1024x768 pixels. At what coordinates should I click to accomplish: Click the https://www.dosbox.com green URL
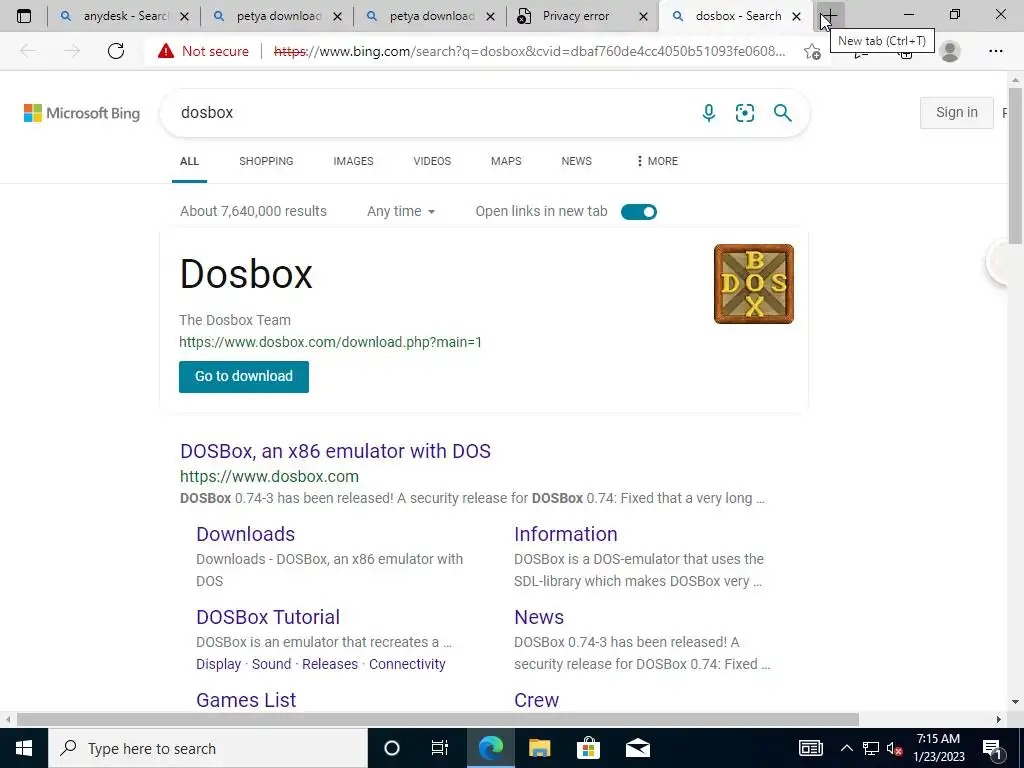point(269,477)
